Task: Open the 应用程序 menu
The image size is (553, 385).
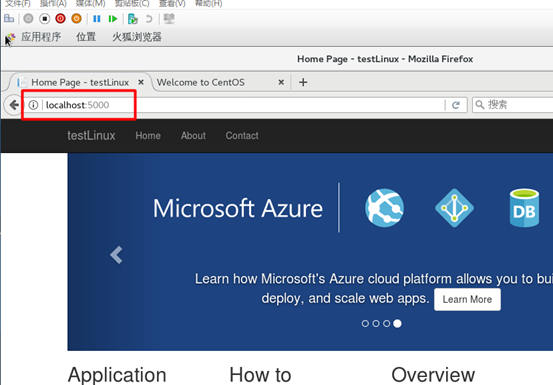Action: [x=41, y=37]
